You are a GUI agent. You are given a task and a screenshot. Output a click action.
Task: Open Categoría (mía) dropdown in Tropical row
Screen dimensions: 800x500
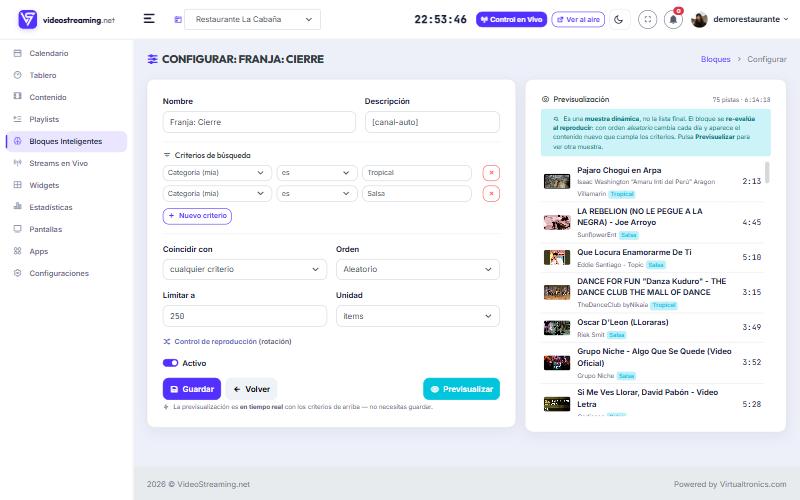coord(217,173)
